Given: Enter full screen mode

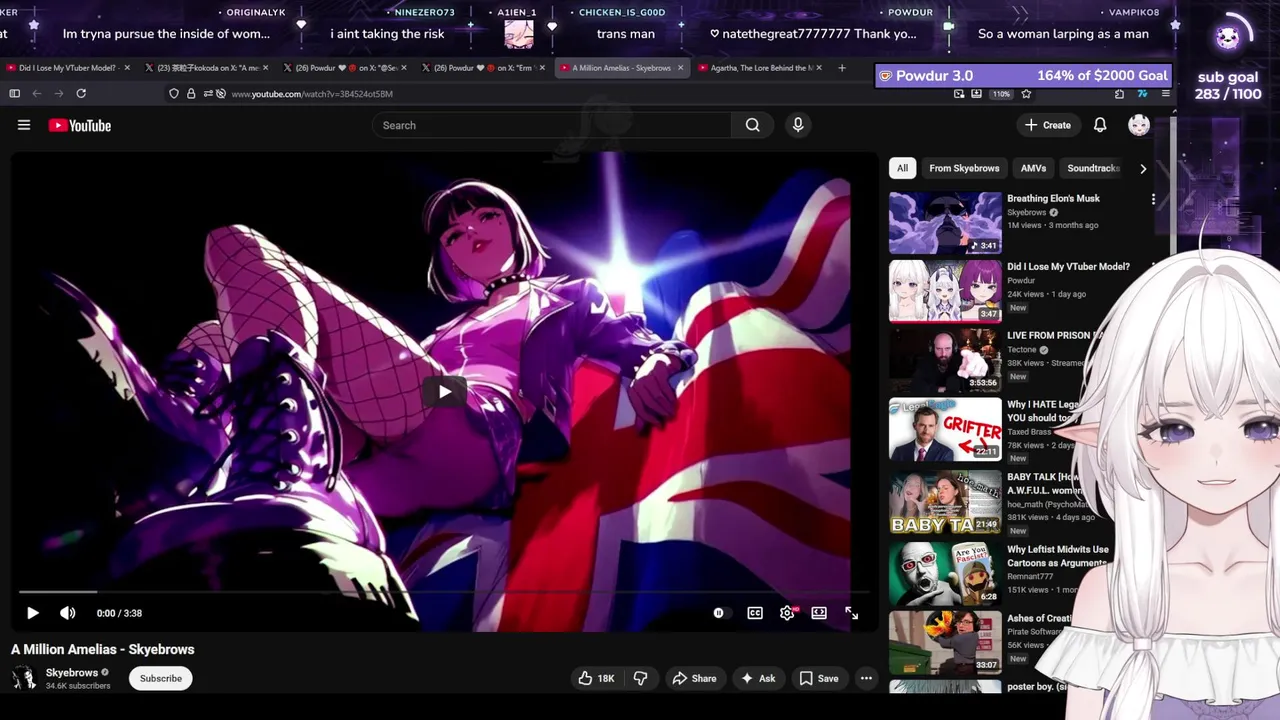Looking at the screenshot, I should pos(851,613).
